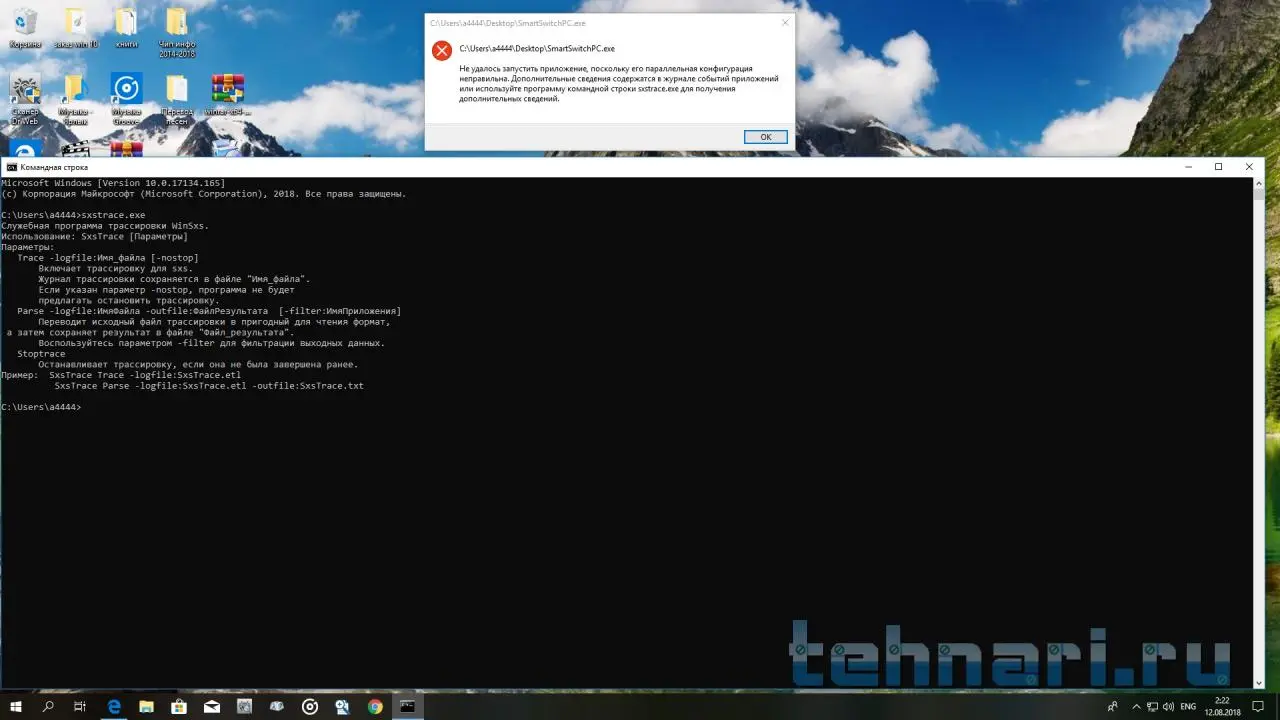The height and width of the screenshot is (720, 1280).
Task: Open Groove Music from the taskbar
Action: (x=310, y=706)
